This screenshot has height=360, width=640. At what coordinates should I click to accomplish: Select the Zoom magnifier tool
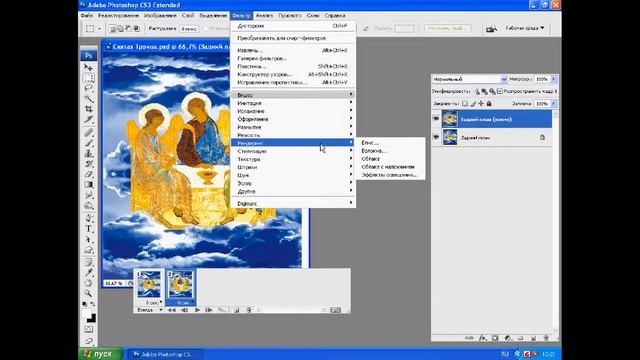[89, 293]
